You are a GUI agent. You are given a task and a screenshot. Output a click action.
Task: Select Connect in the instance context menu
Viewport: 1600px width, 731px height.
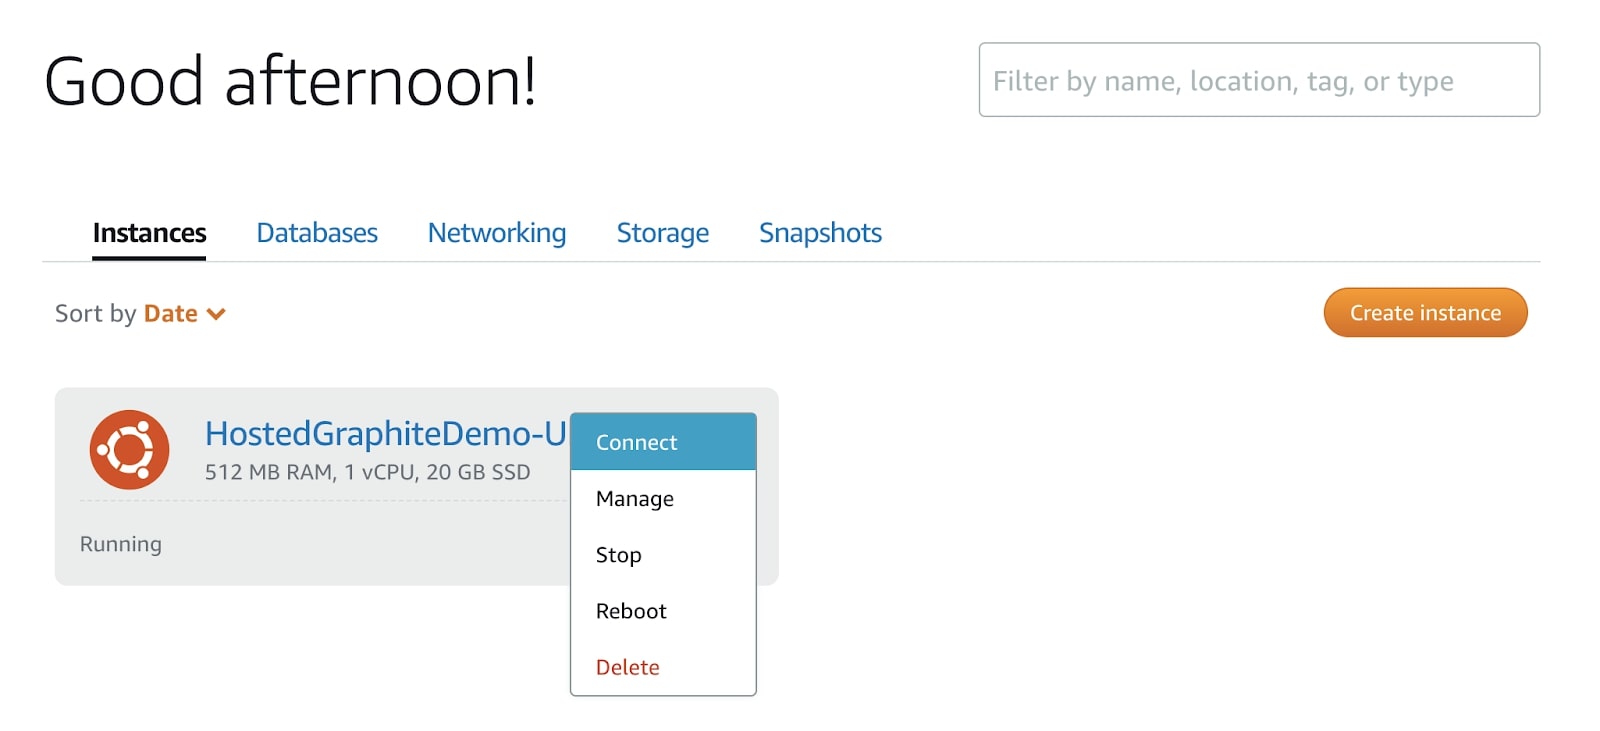point(663,442)
